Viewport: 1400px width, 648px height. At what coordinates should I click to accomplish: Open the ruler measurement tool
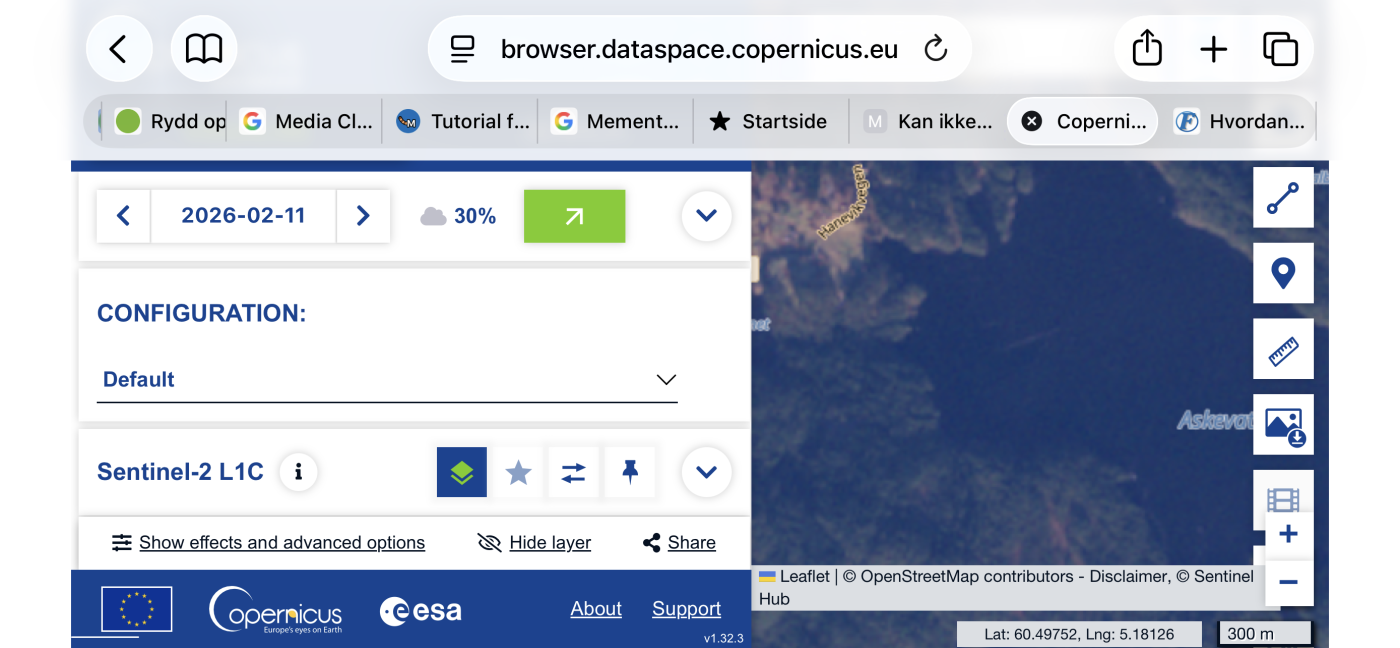pos(1283,350)
